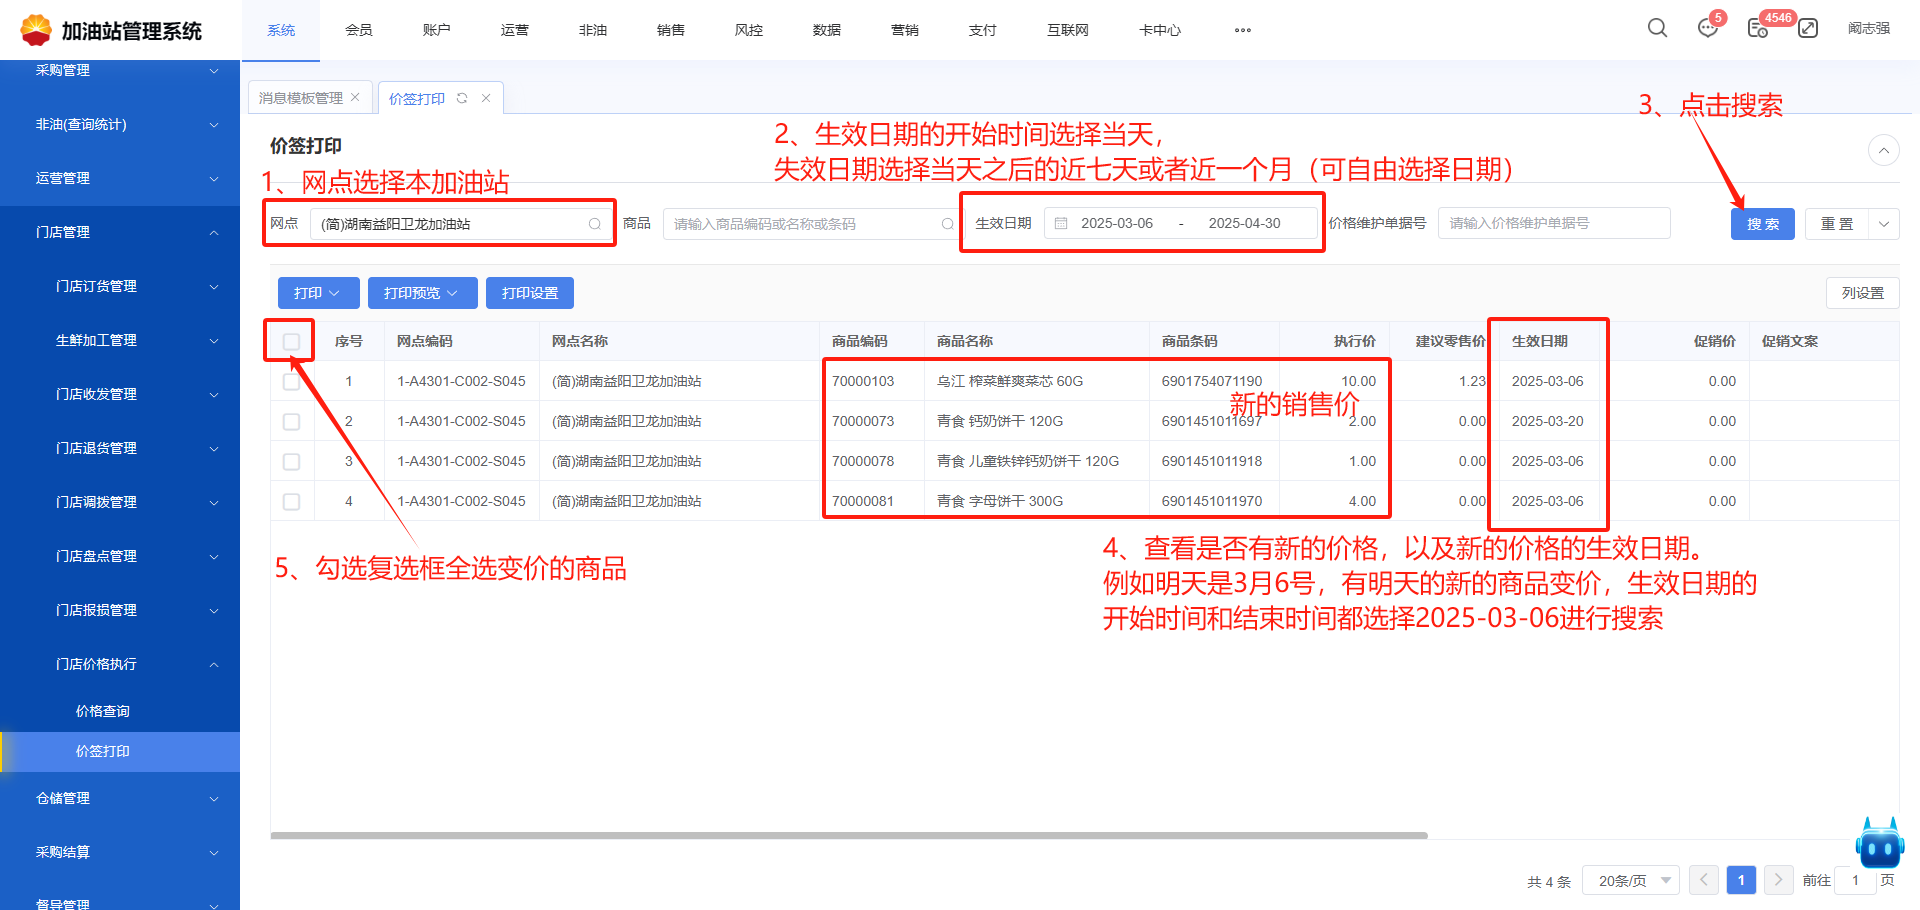Check the row for 青食 字母饼干 300G
1920x910 pixels.
[x=291, y=502]
